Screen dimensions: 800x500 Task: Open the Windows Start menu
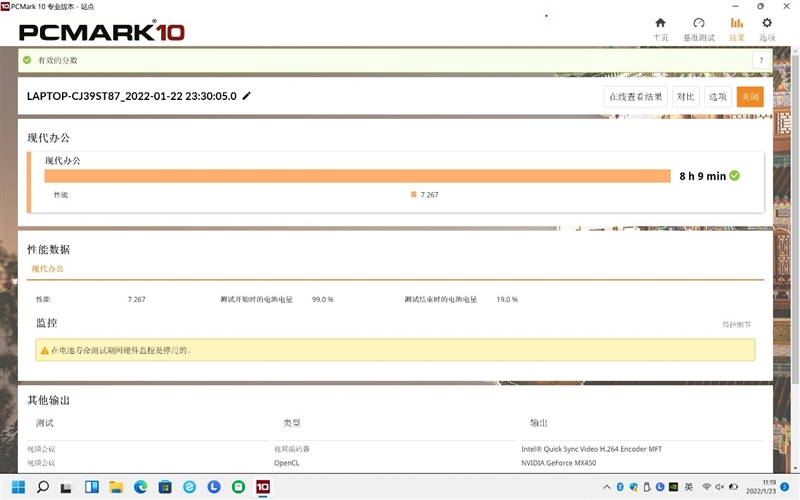[18, 487]
